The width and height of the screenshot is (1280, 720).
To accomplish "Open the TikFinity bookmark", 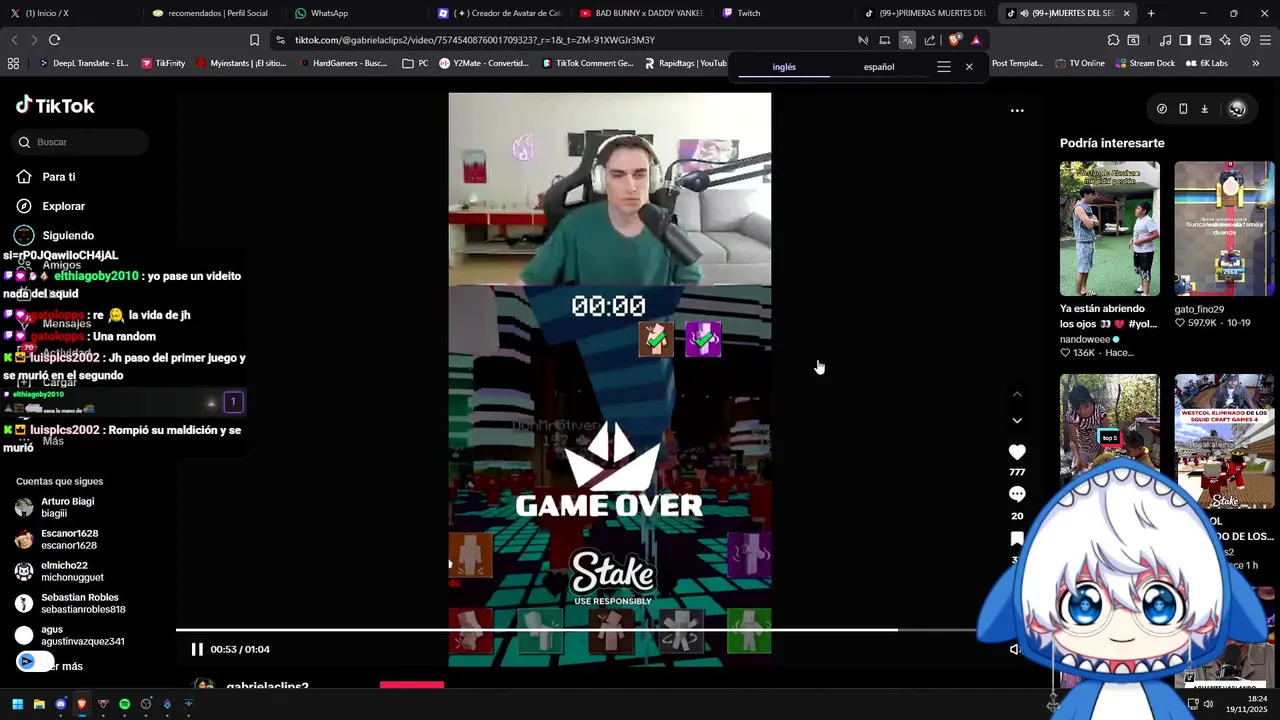I will point(163,63).
